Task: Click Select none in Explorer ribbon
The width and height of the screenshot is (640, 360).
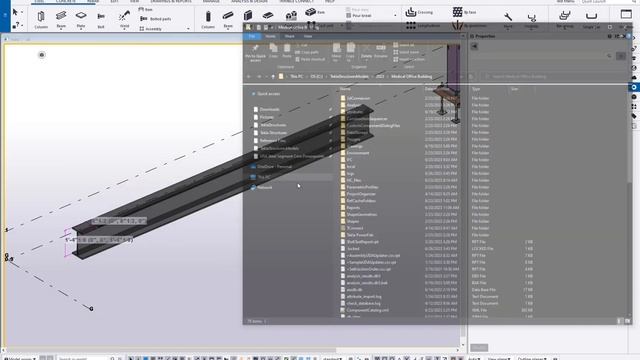Action: tap(406, 52)
